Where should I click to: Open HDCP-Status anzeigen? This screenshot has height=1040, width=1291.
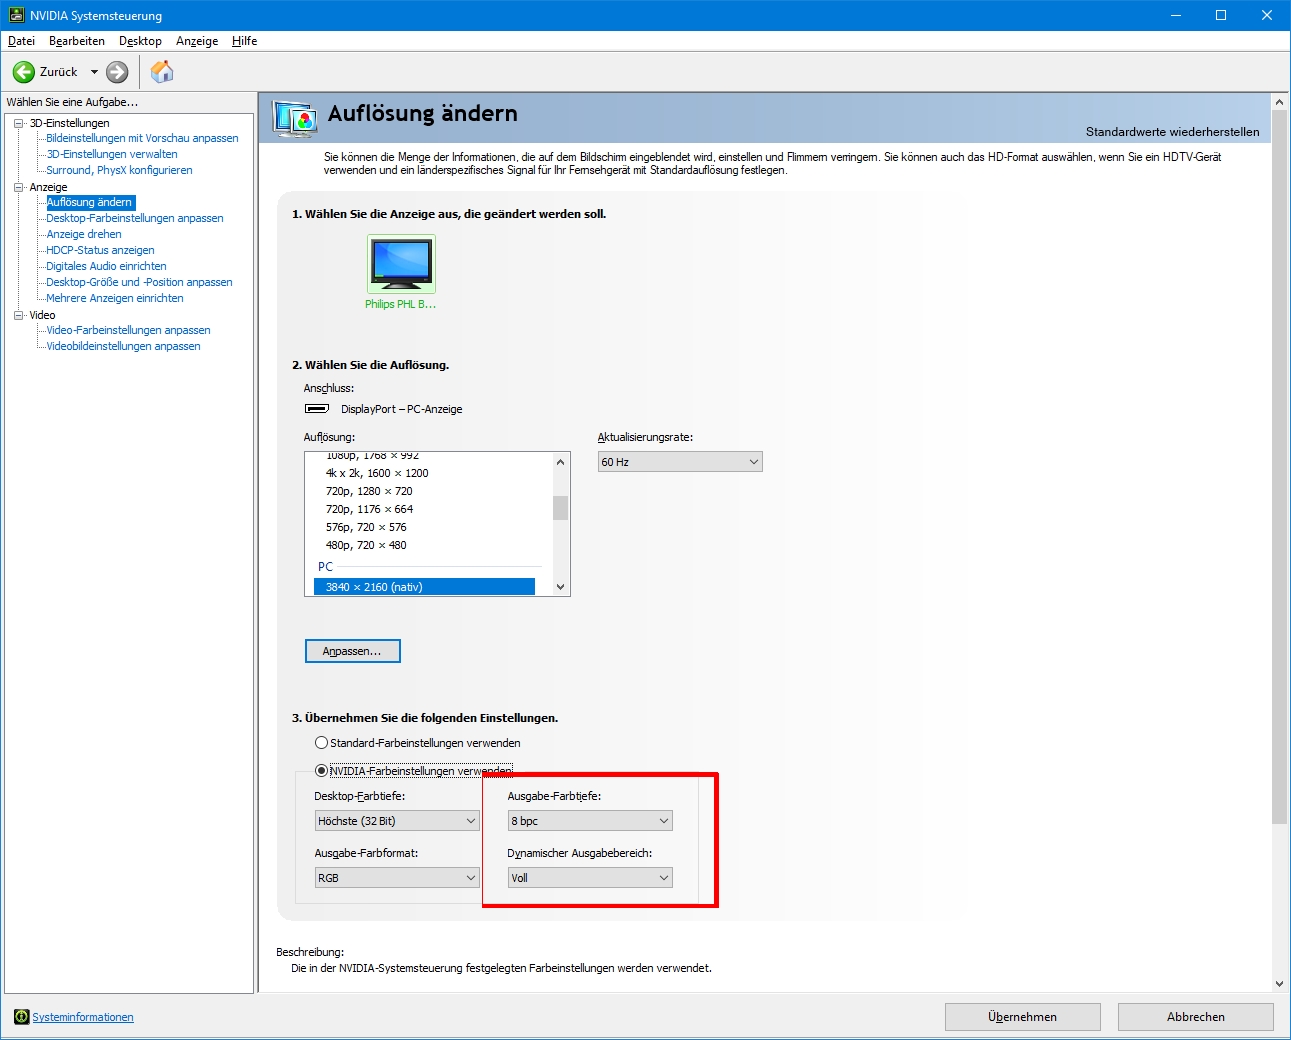click(x=100, y=250)
